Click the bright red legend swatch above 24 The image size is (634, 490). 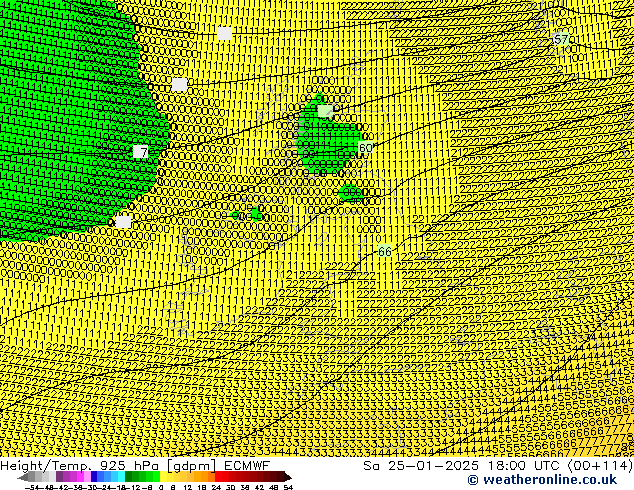point(218,477)
